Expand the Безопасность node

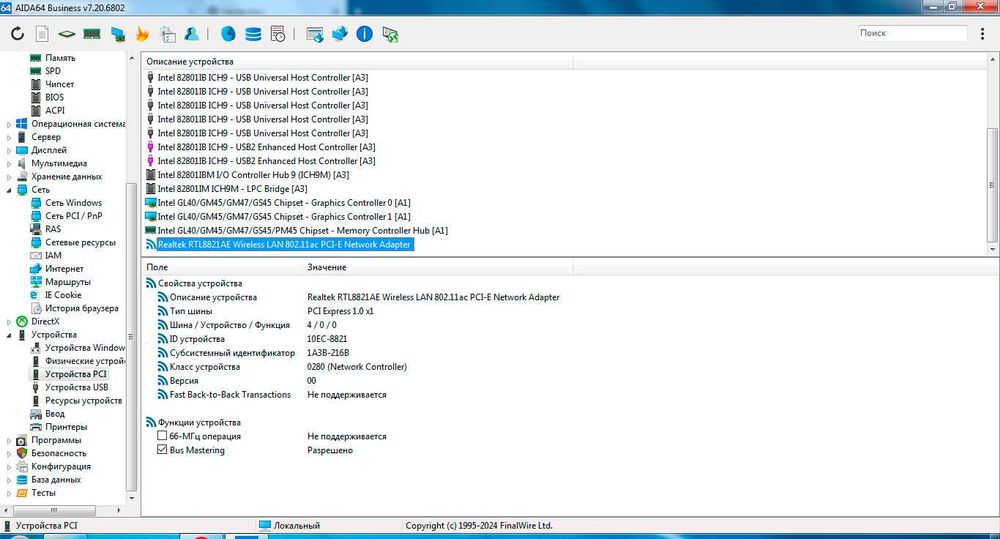point(9,454)
